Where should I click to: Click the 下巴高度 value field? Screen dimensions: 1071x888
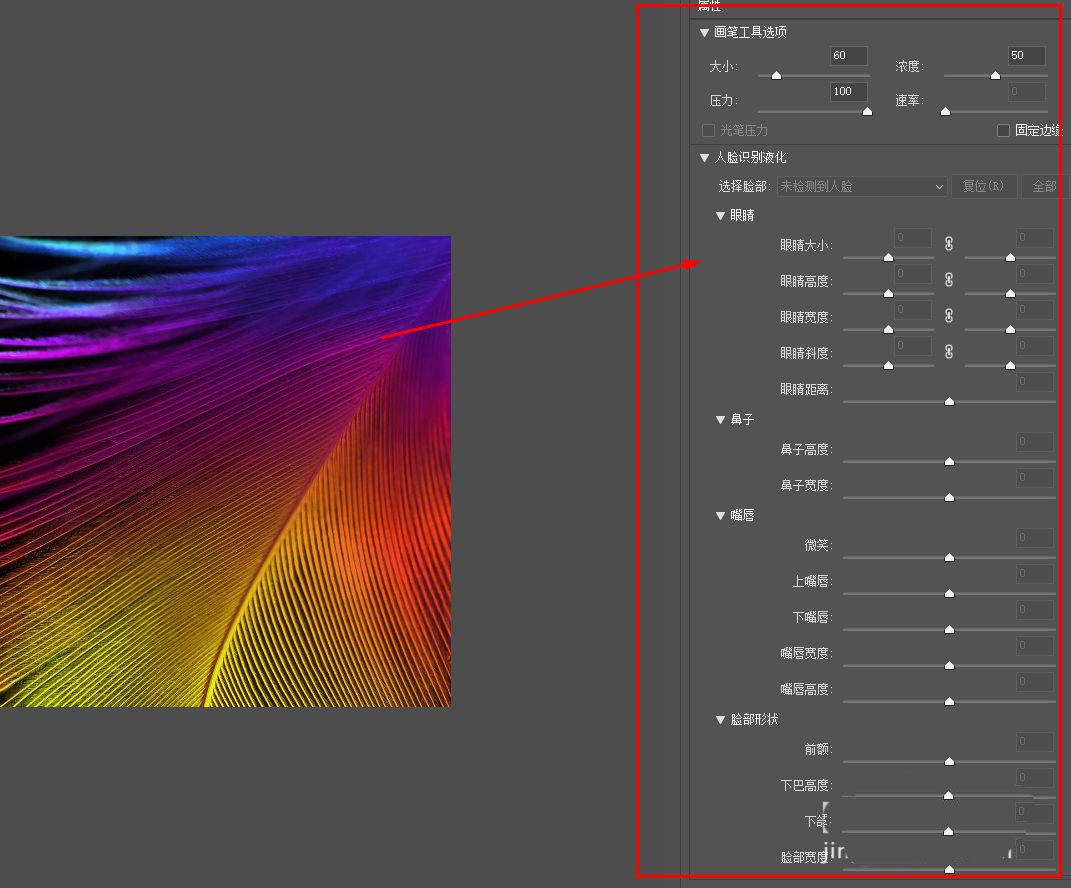[x=1035, y=777]
